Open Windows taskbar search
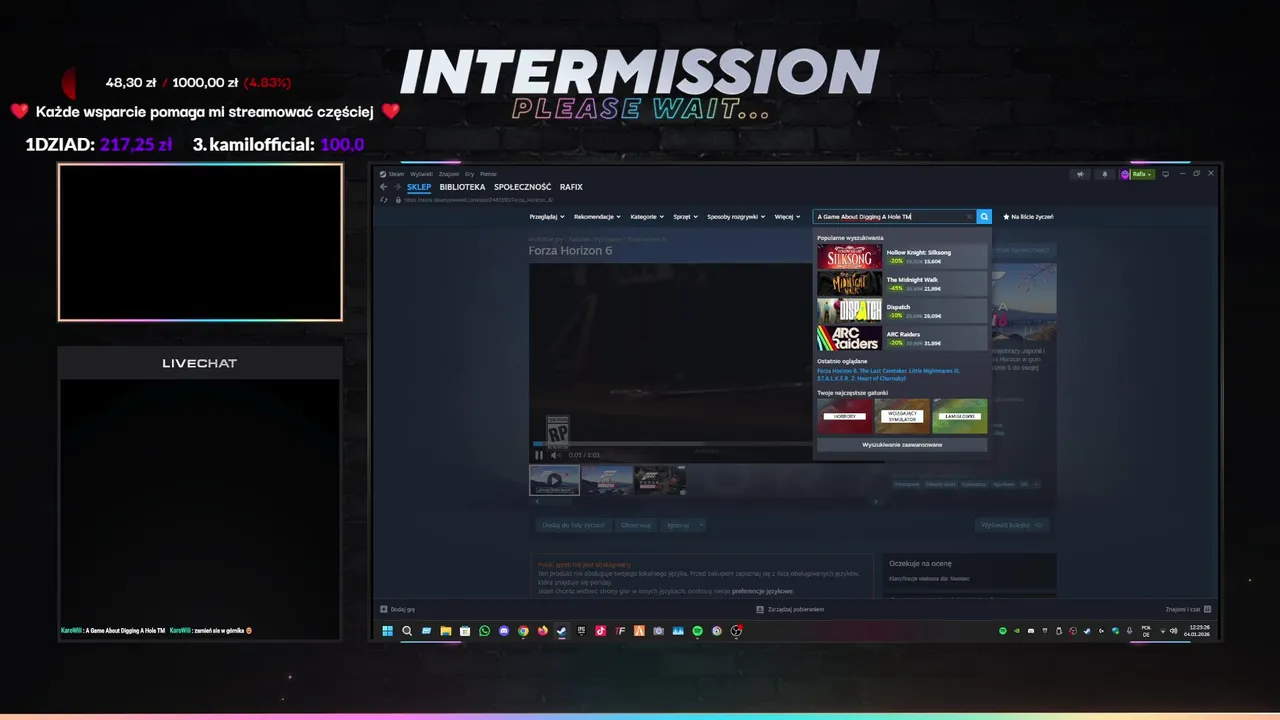Viewport: 1280px width, 720px height. click(x=407, y=631)
